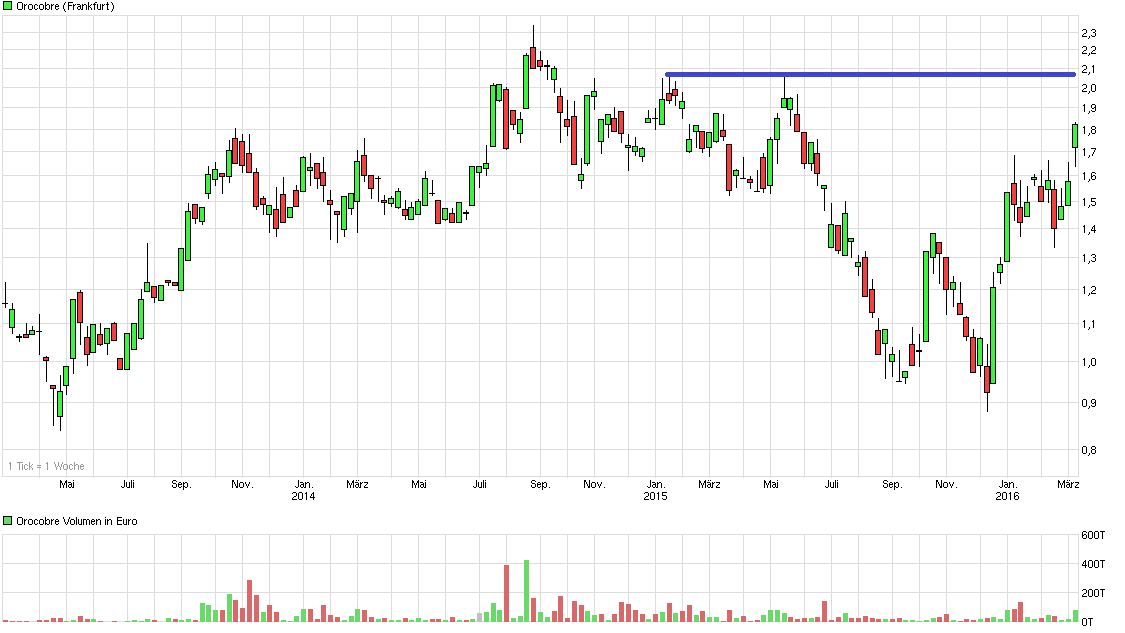
Task: Open the 2016 year marker on the timeline
Action: click(1007, 494)
